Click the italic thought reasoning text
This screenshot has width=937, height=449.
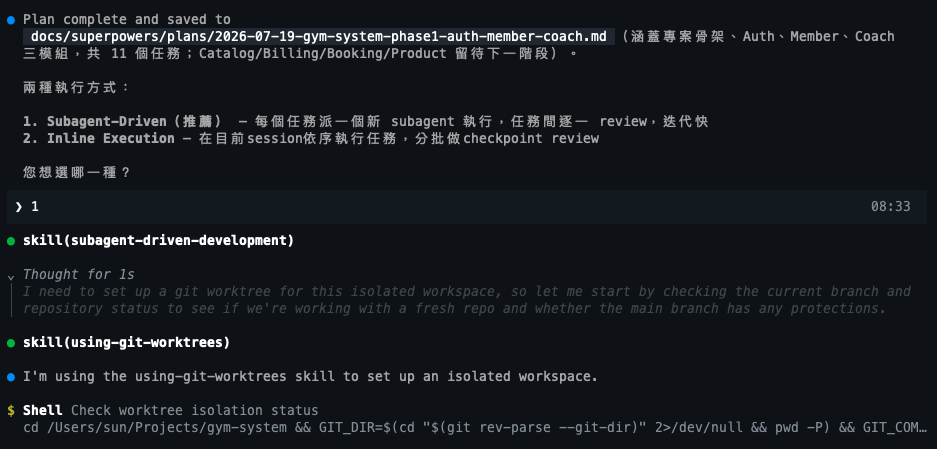467,300
